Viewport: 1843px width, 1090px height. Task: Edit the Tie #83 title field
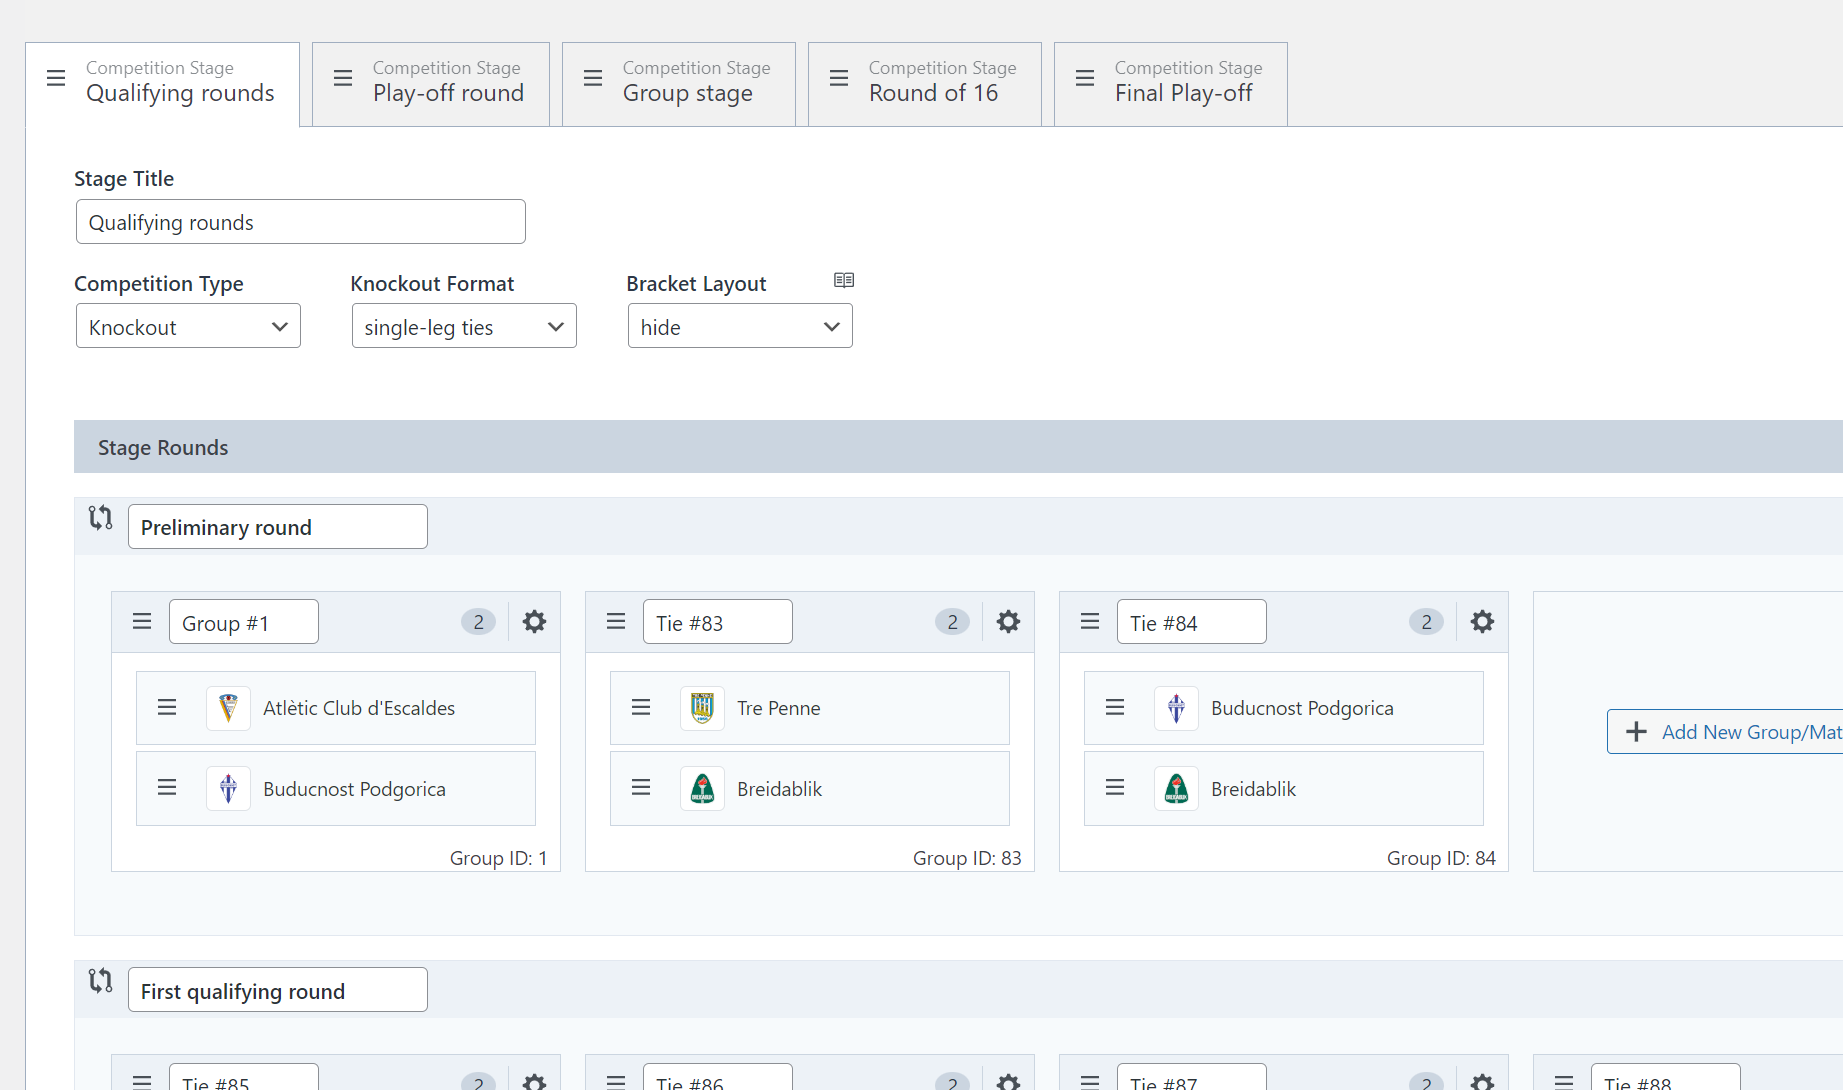[x=718, y=622]
